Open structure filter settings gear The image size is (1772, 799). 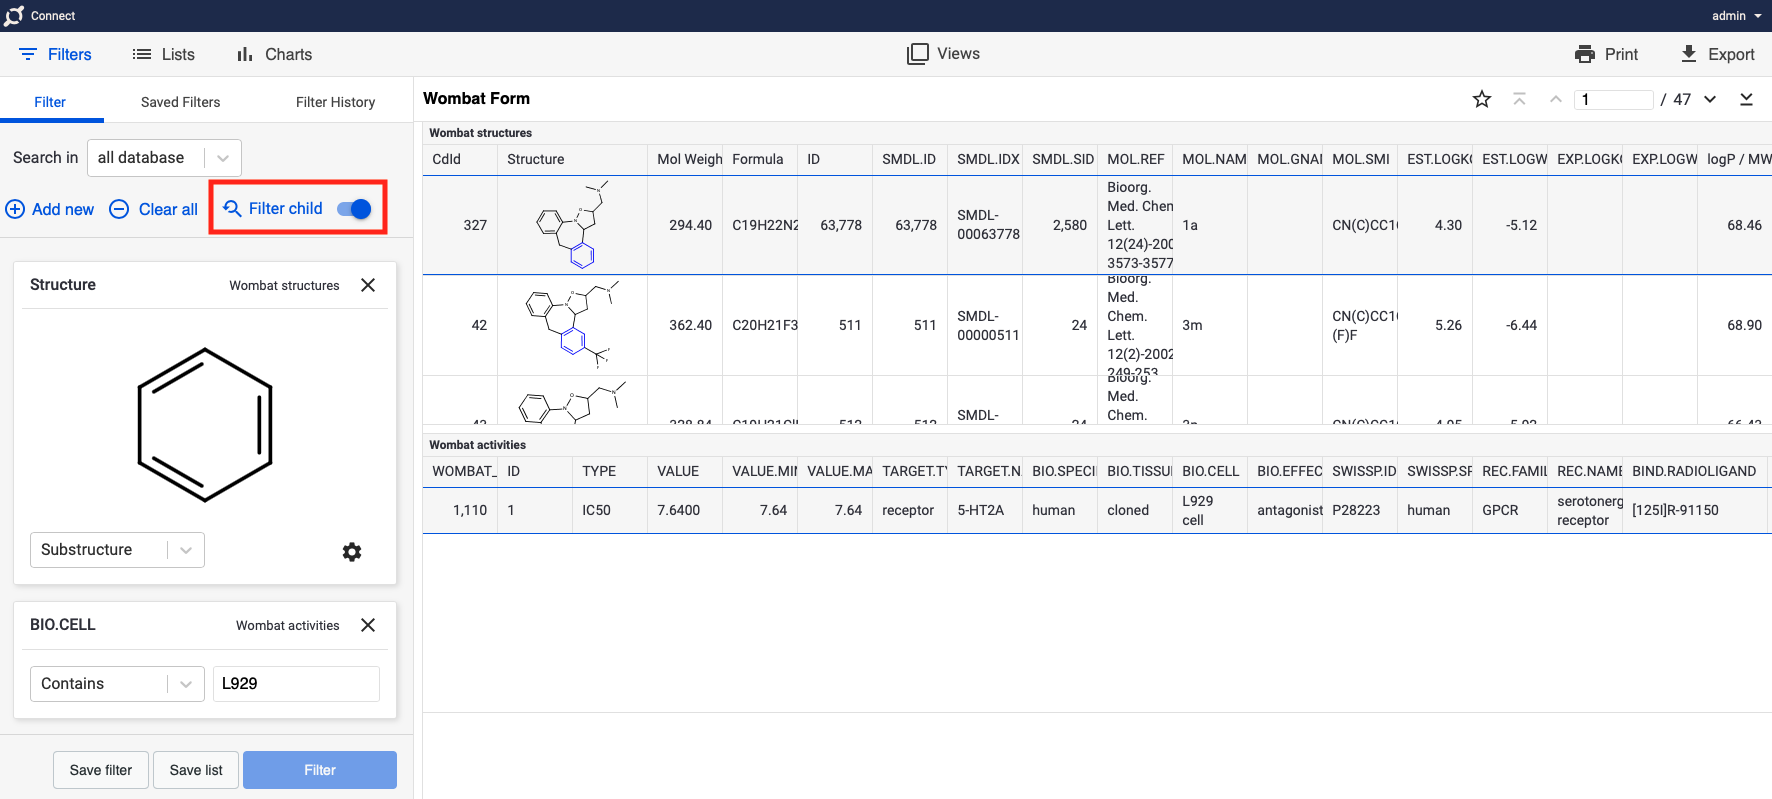pos(352,551)
